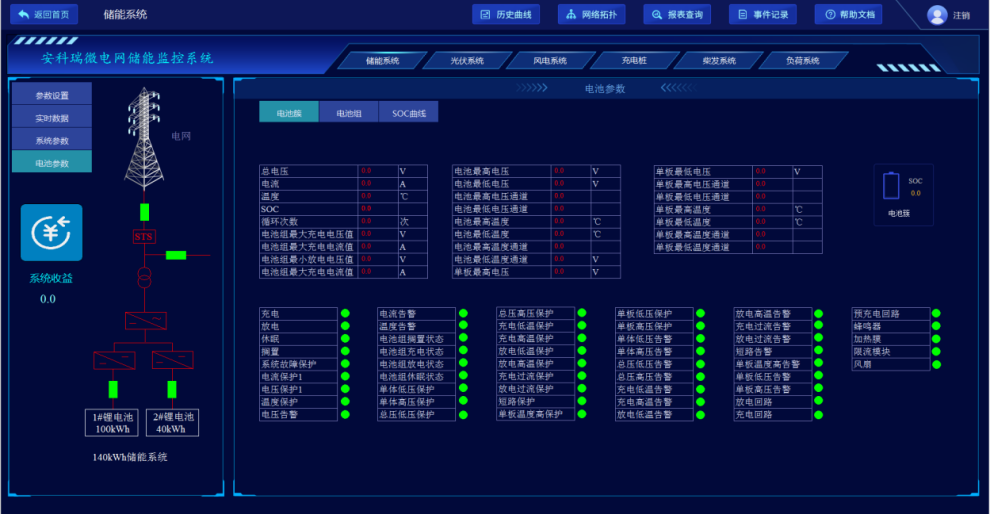Click the 返回首页 back arrow icon

(x=23, y=14)
